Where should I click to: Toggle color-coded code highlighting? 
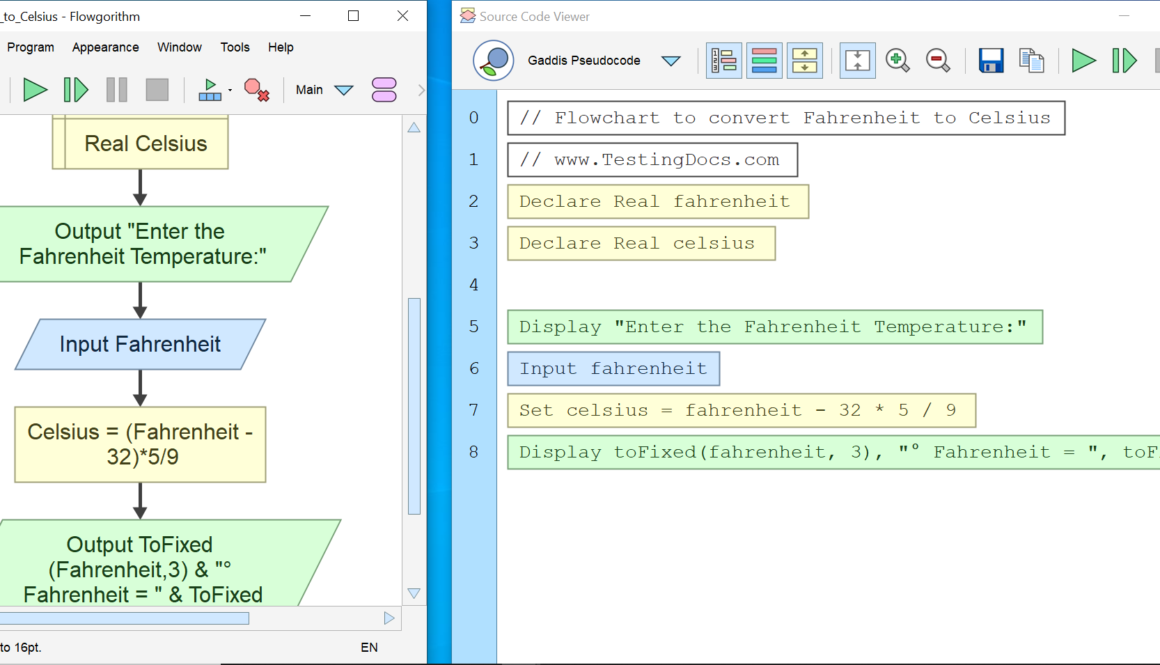[x=764, y=61]
